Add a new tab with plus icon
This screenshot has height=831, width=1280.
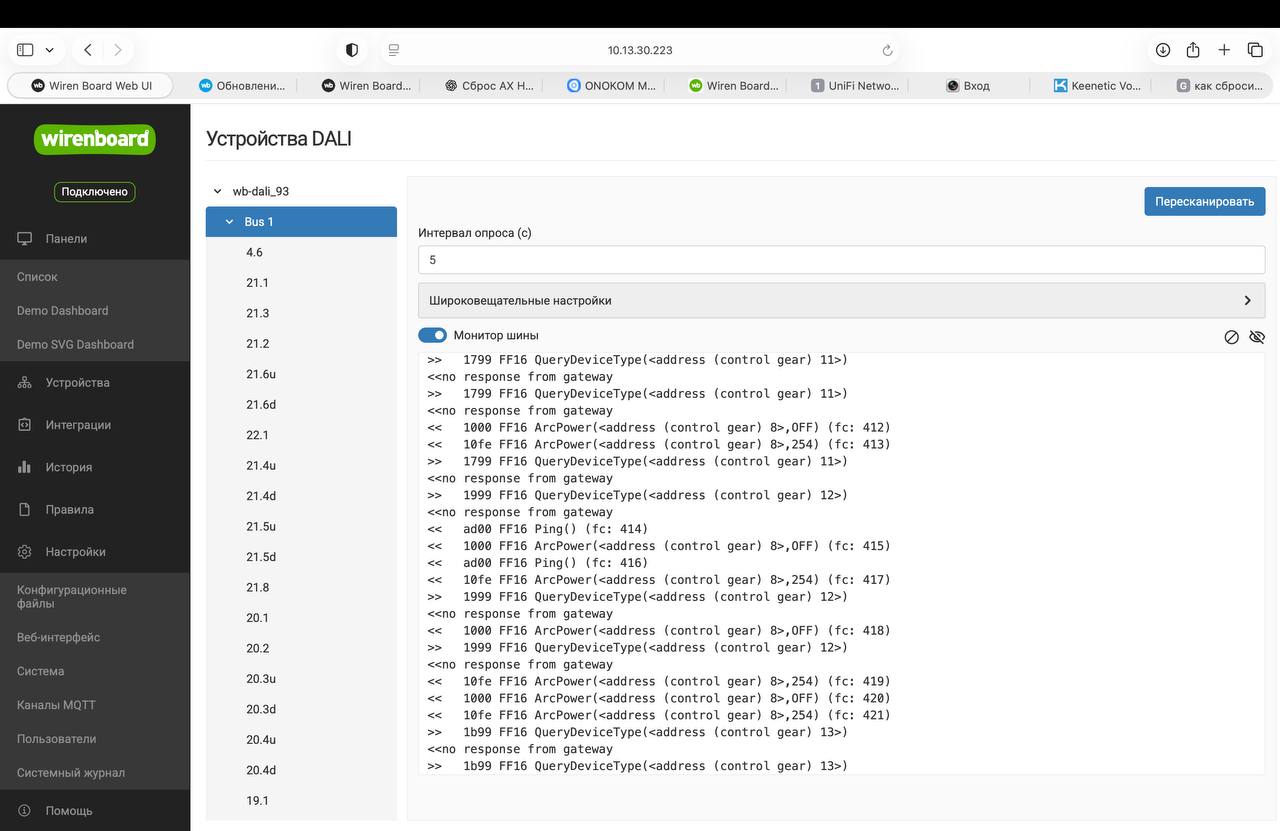1224,50
